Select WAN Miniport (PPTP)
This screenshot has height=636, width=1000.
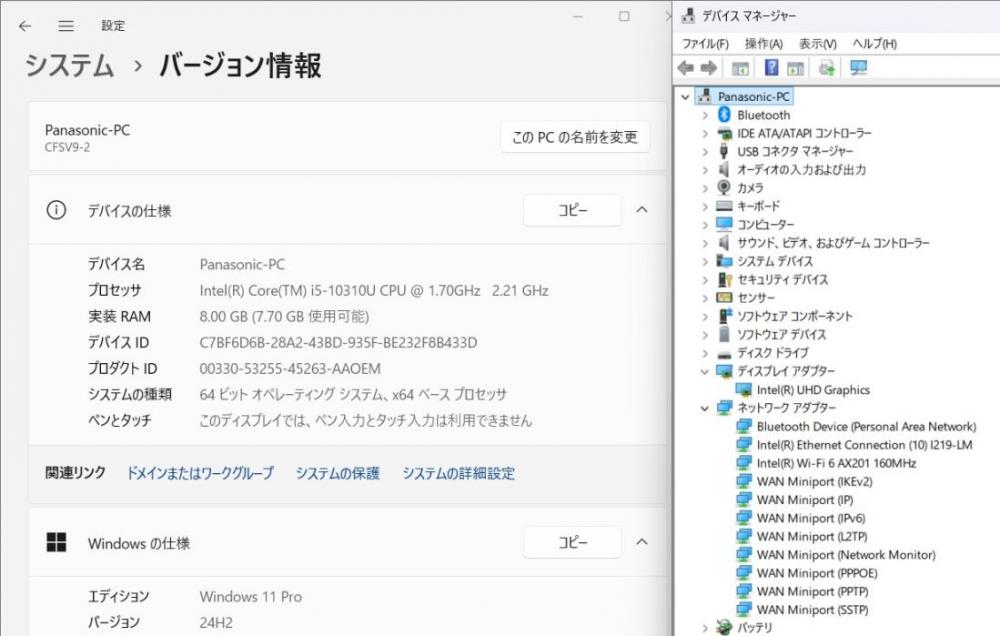point(812,591)
